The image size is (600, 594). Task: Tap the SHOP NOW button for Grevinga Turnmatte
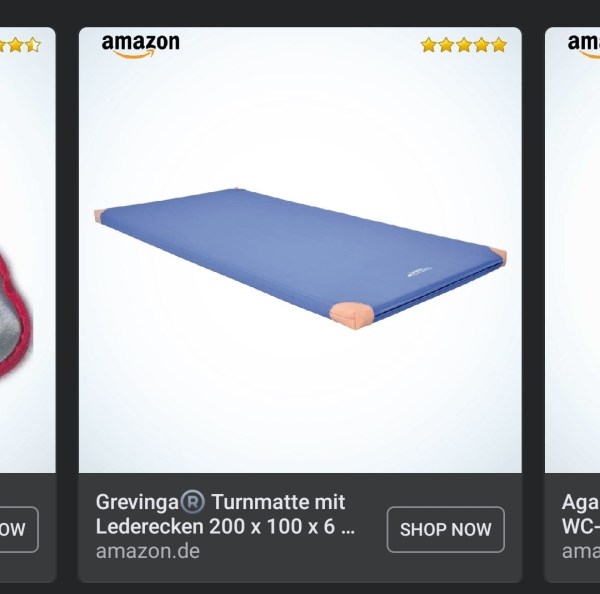coord(445,529)
